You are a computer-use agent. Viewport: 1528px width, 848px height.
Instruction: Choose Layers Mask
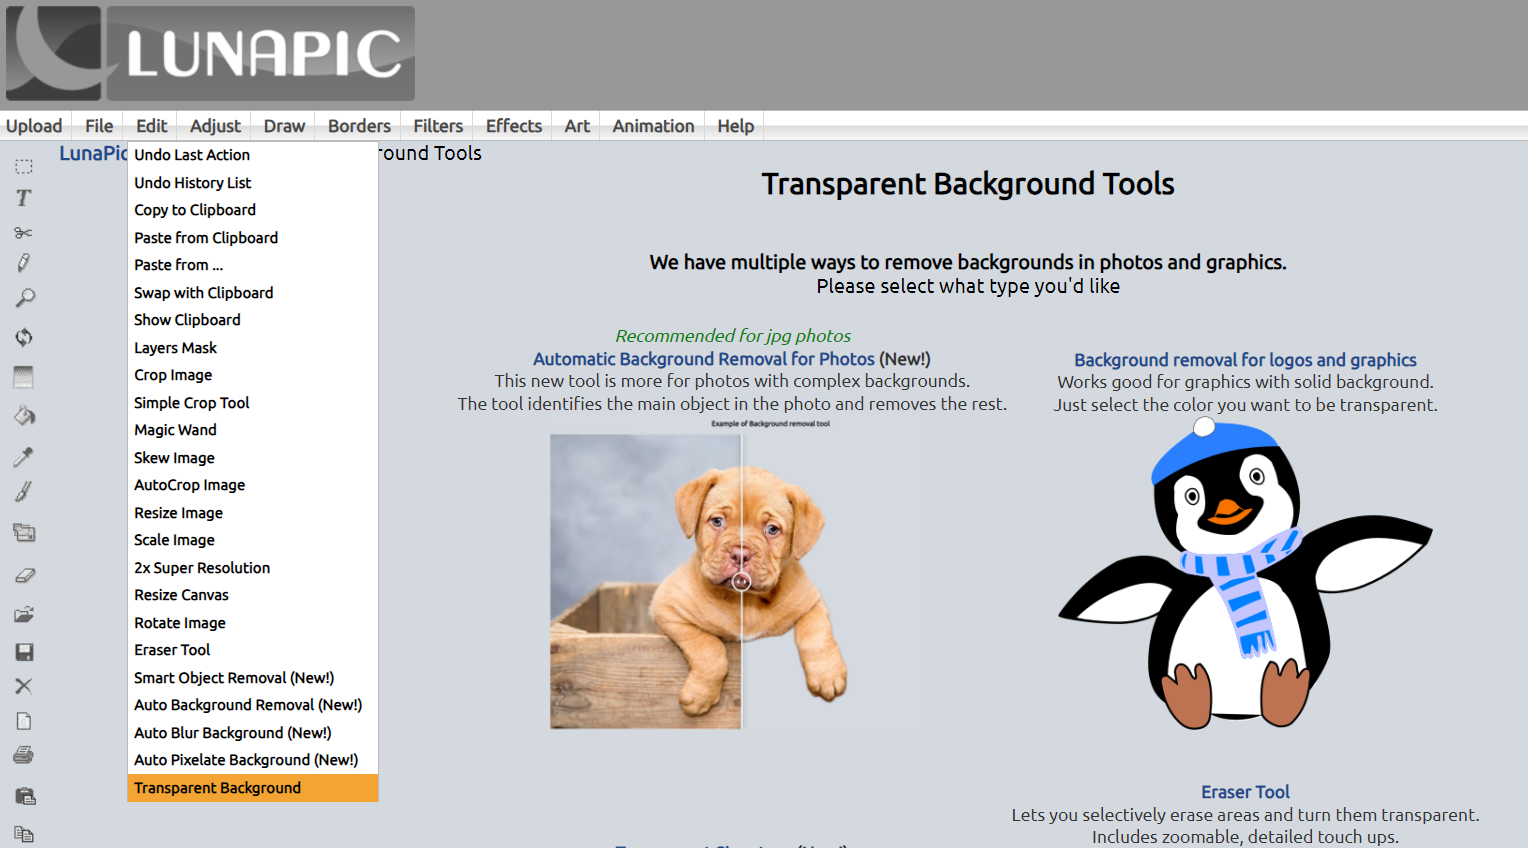coord(253,348)
